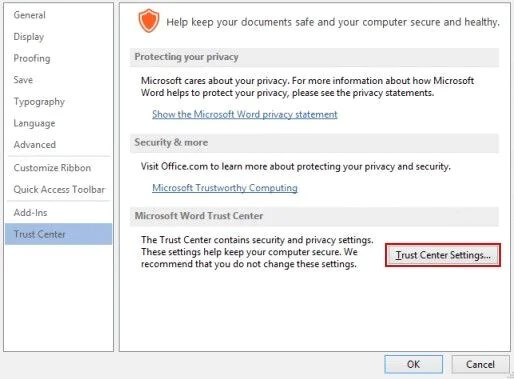514x379 pixels.
Task: Click the Protecting your privacy section header
Action: [314, 57]
